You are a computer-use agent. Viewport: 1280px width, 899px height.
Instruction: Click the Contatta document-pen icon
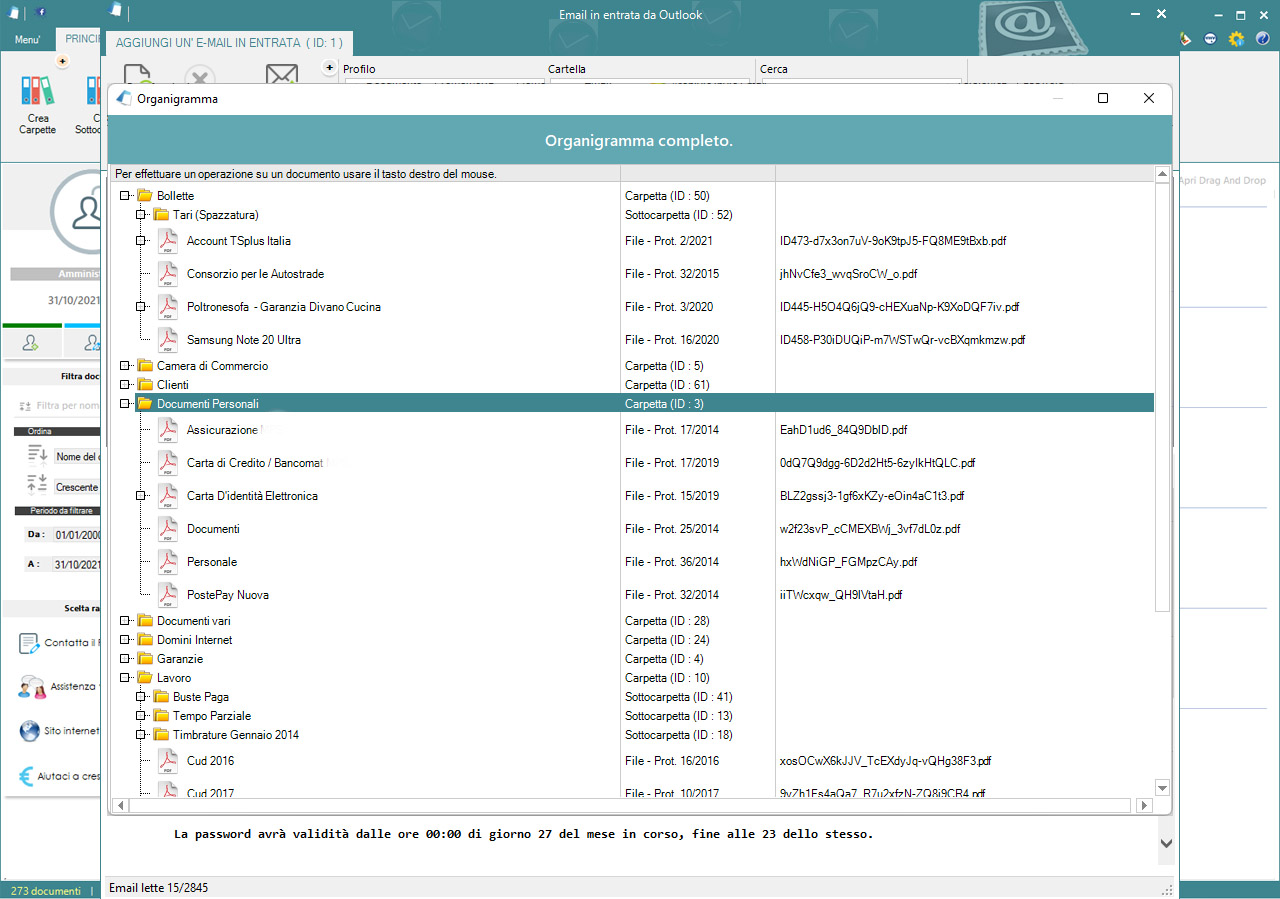29,643
